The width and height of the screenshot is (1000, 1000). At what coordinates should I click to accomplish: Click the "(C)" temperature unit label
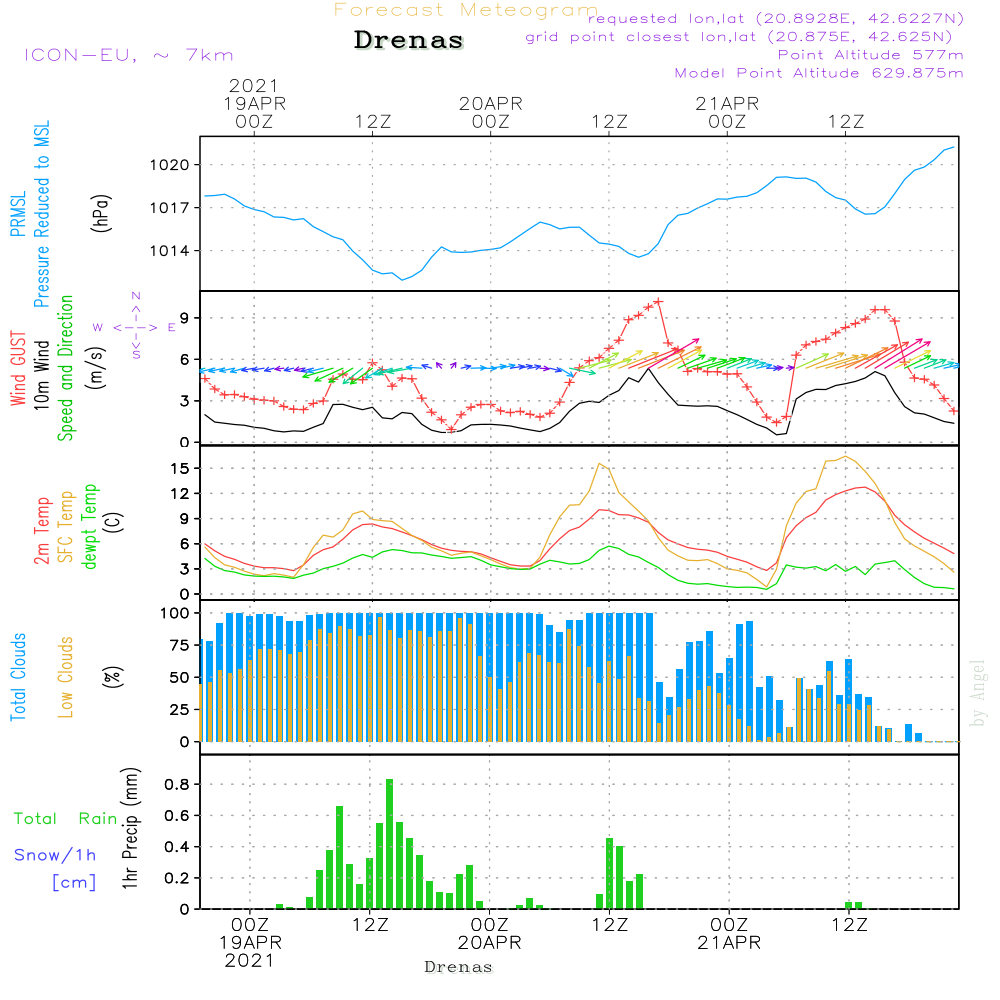tap(114, 523)
